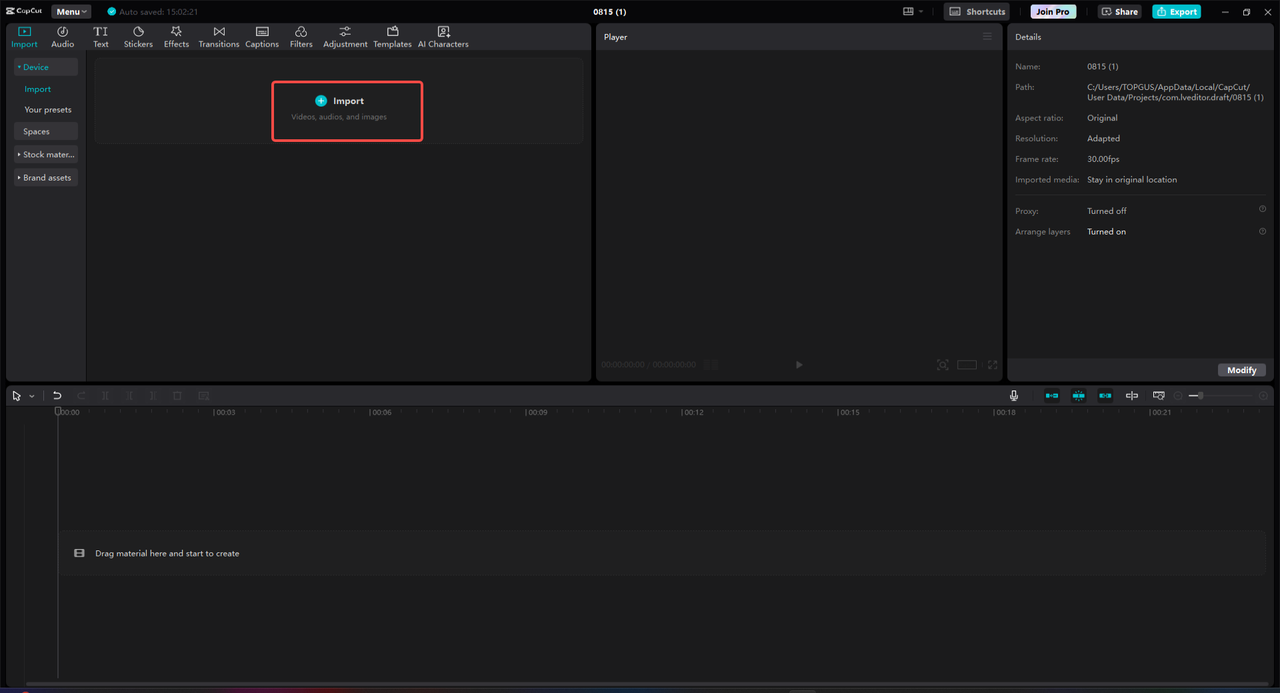This screenshot has width=1280, height=693.
Task: Open the Audio library tab
Action: point(63,37)
